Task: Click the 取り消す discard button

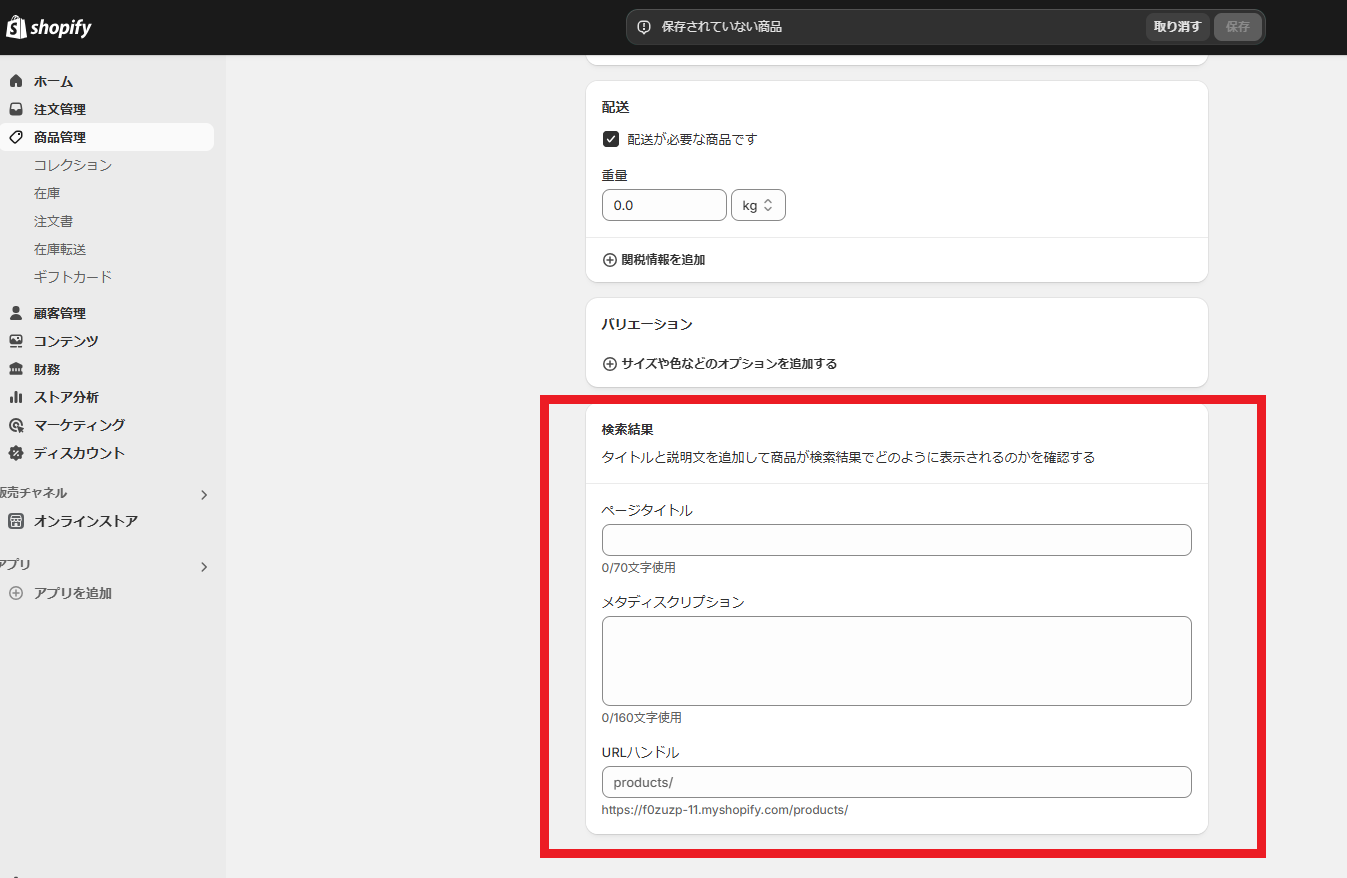Action: [x=1177, y=27]
